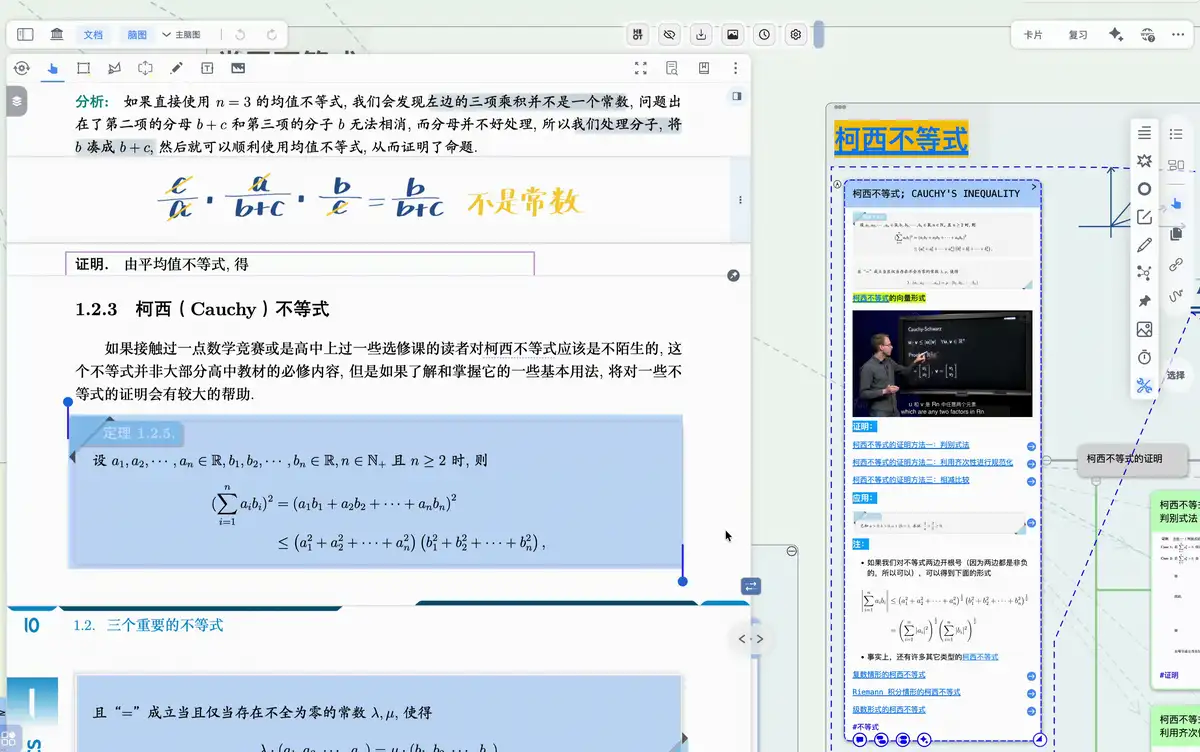Toggle the sidebar panel icon

(x=25, y=34)
